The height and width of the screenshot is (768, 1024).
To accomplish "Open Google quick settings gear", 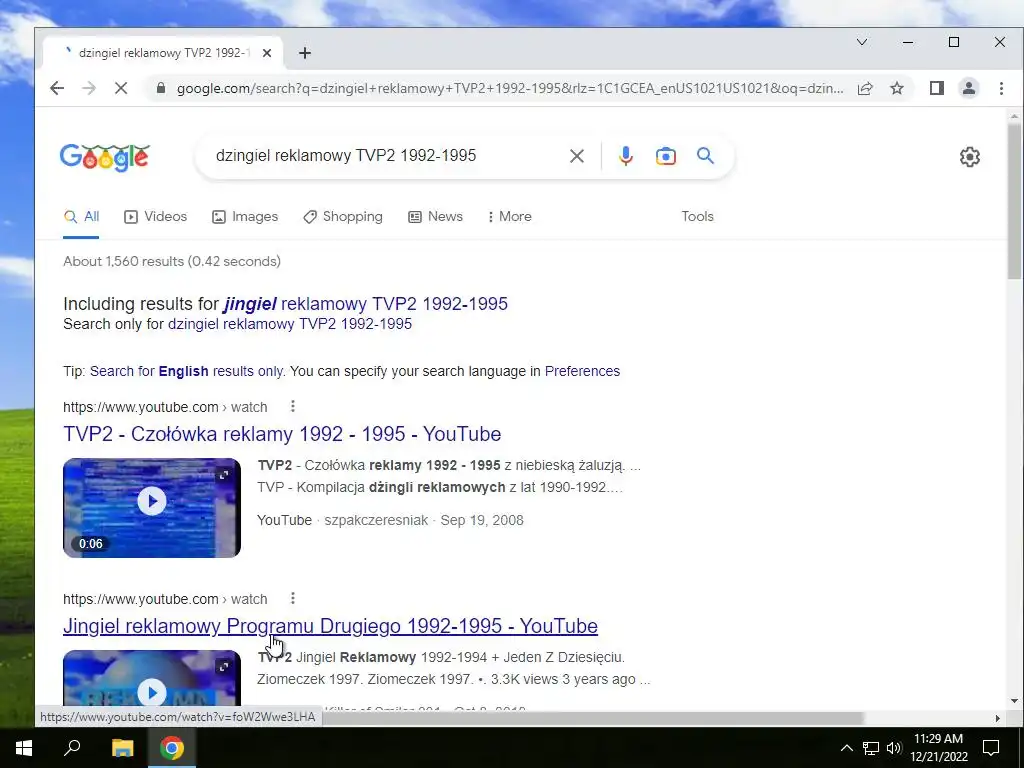I will tap(970, 157).
